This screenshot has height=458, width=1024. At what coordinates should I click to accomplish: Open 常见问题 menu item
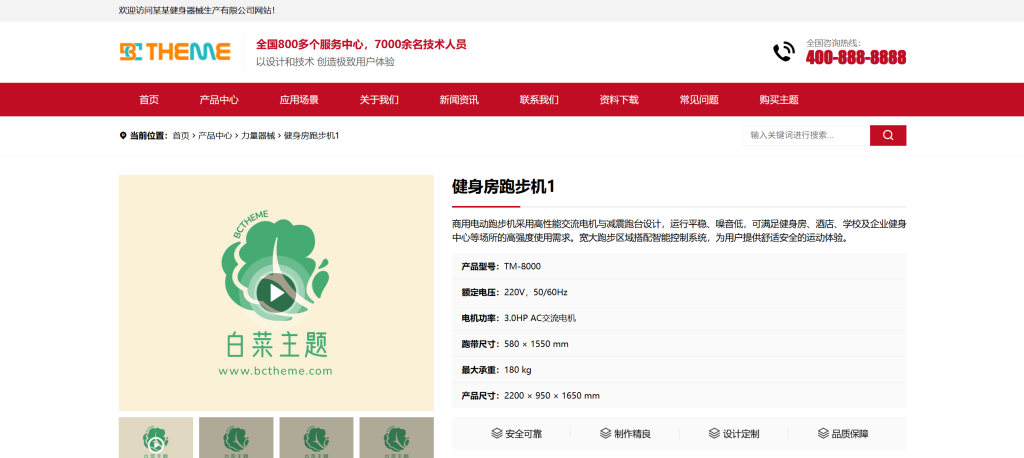[x=699, y=100]
